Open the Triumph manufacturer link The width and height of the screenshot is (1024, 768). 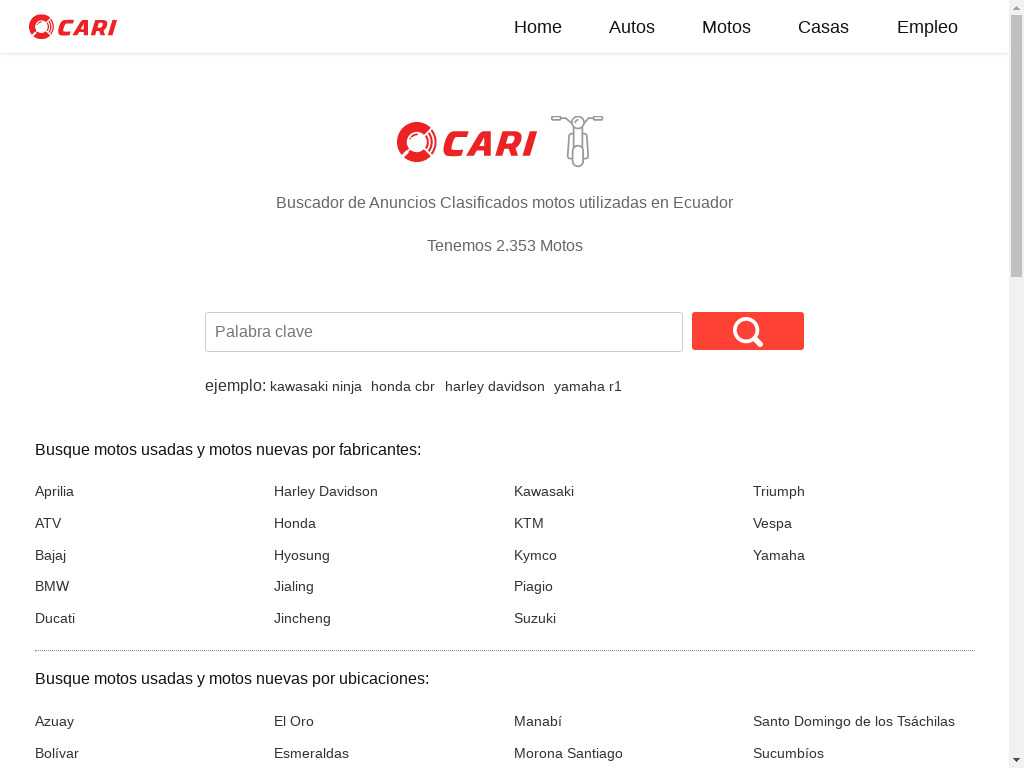pyautogui.click(x=778, y=491)
